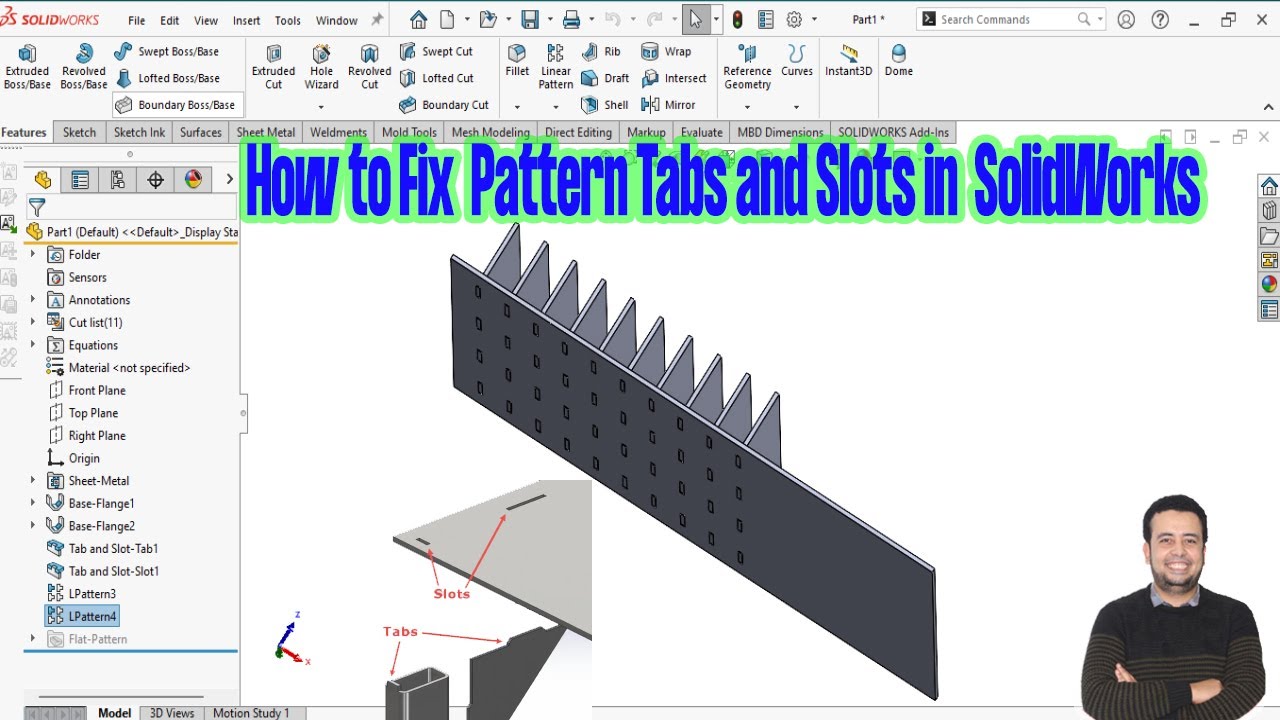Select the Fillet tool
Image resolution: width=1280 pixels, height=720 pixels.
(x=517, y=60)
